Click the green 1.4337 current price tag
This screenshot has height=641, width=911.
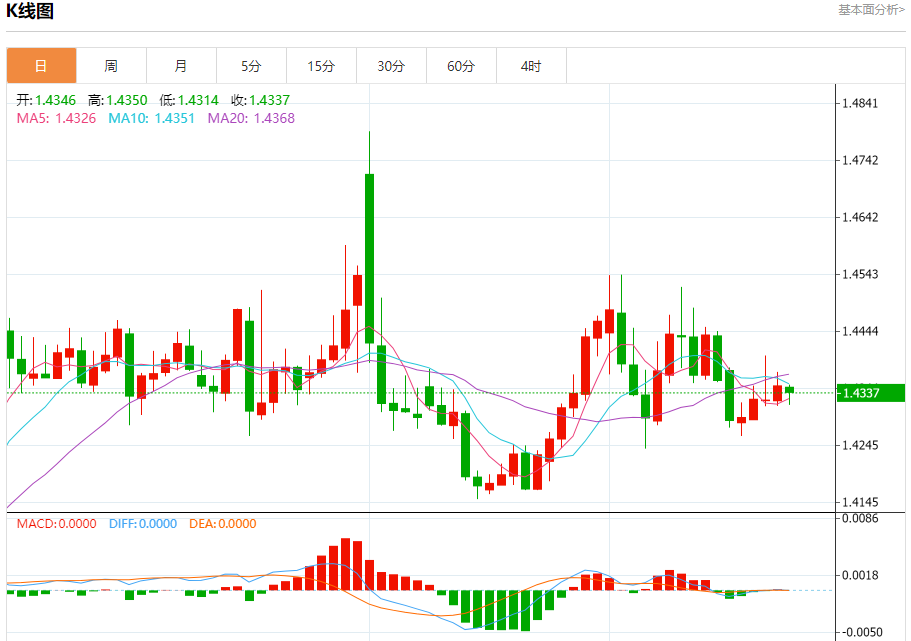871,393
